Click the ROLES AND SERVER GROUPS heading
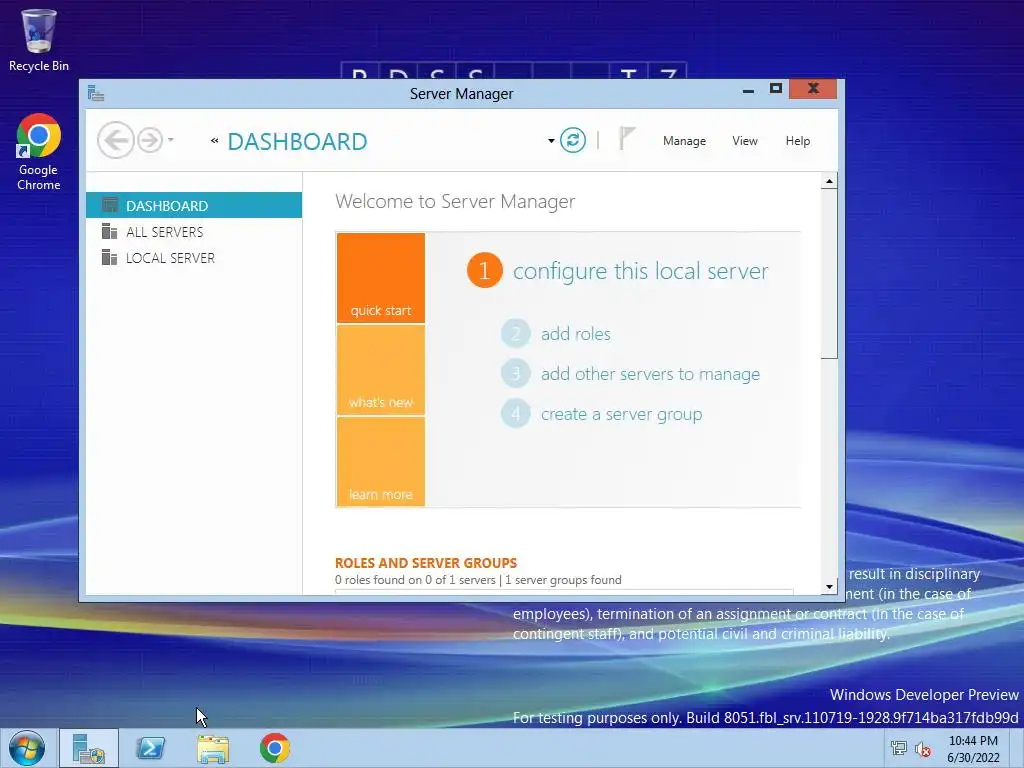The width and height of the screenshot is (1024, 768). 426,563
